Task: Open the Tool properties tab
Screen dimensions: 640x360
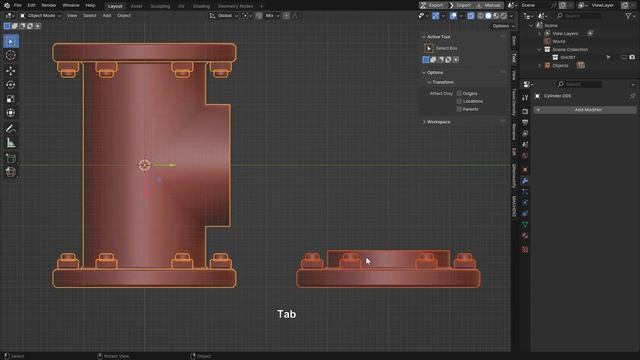Action: [525, 98]
